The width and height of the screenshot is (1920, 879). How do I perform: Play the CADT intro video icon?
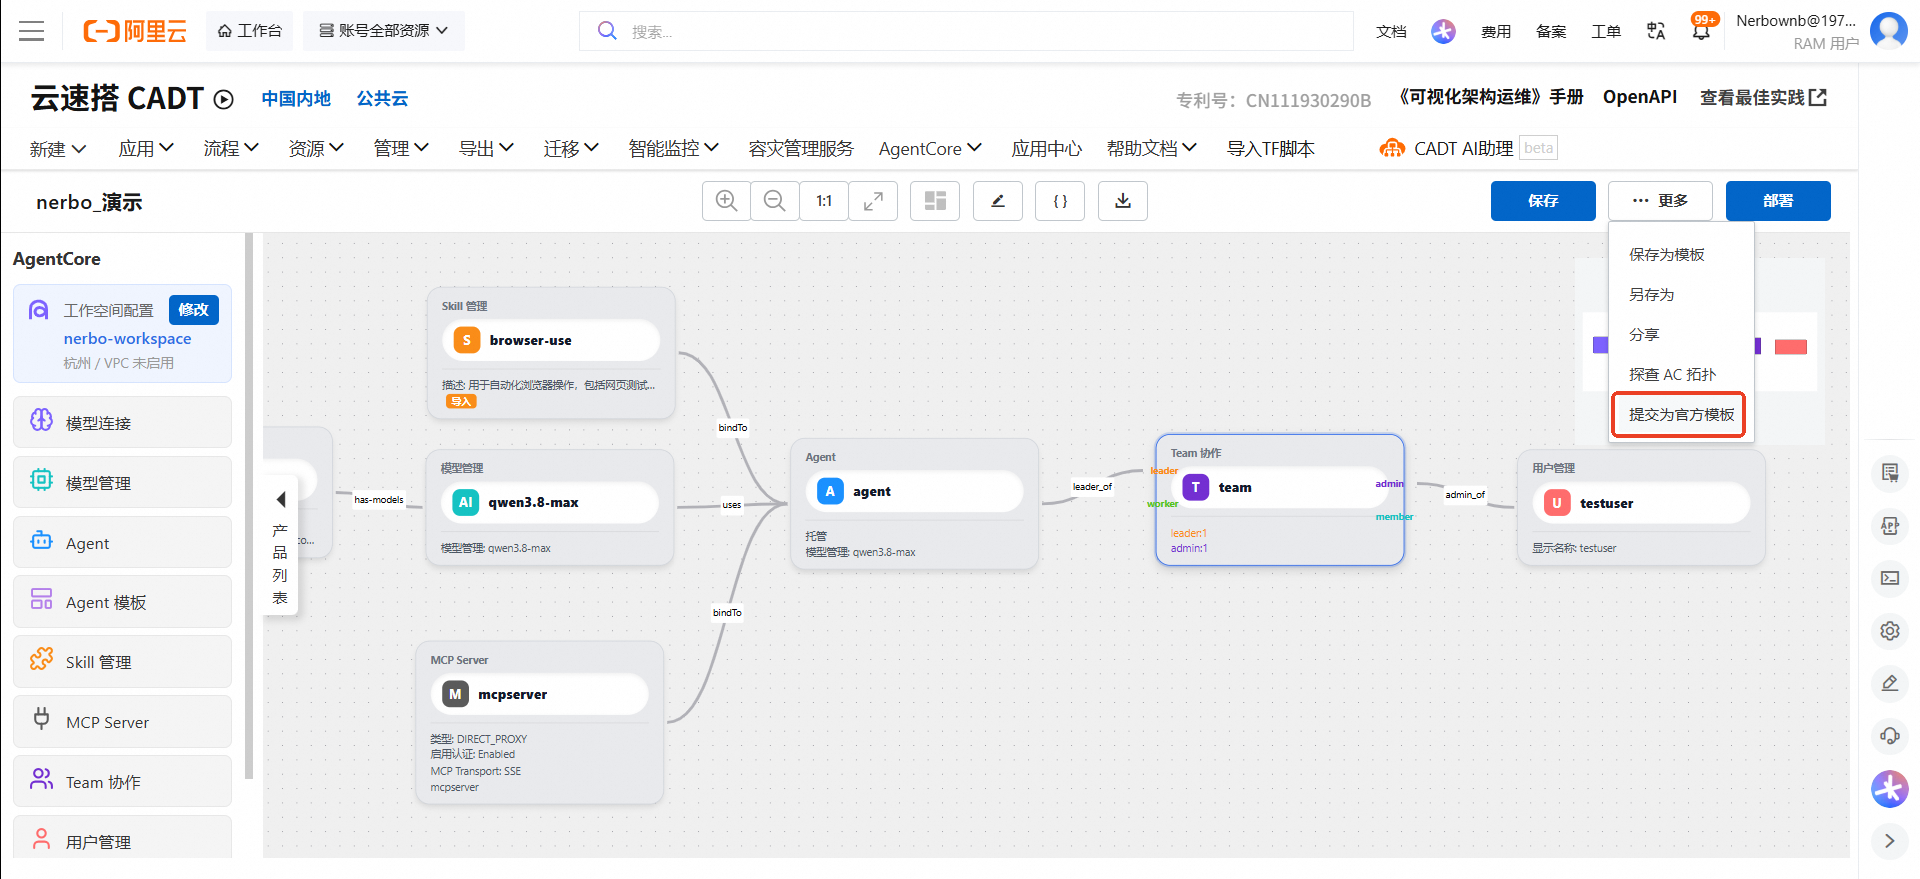coord(224,99)
